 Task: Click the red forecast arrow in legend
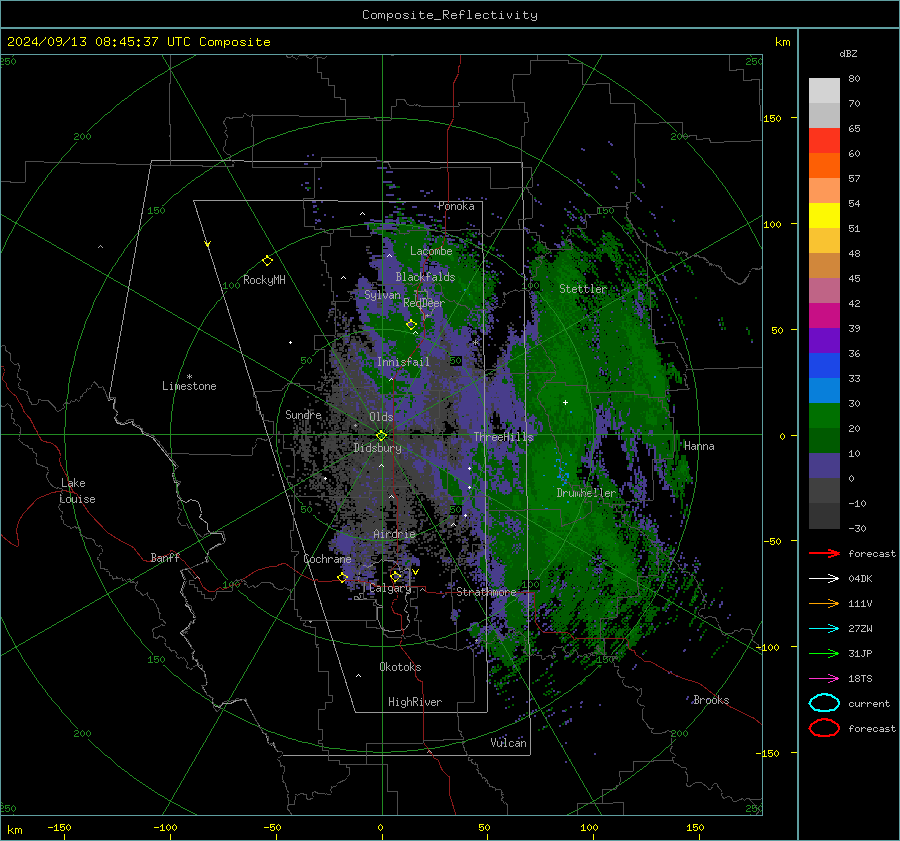(824, 553)
